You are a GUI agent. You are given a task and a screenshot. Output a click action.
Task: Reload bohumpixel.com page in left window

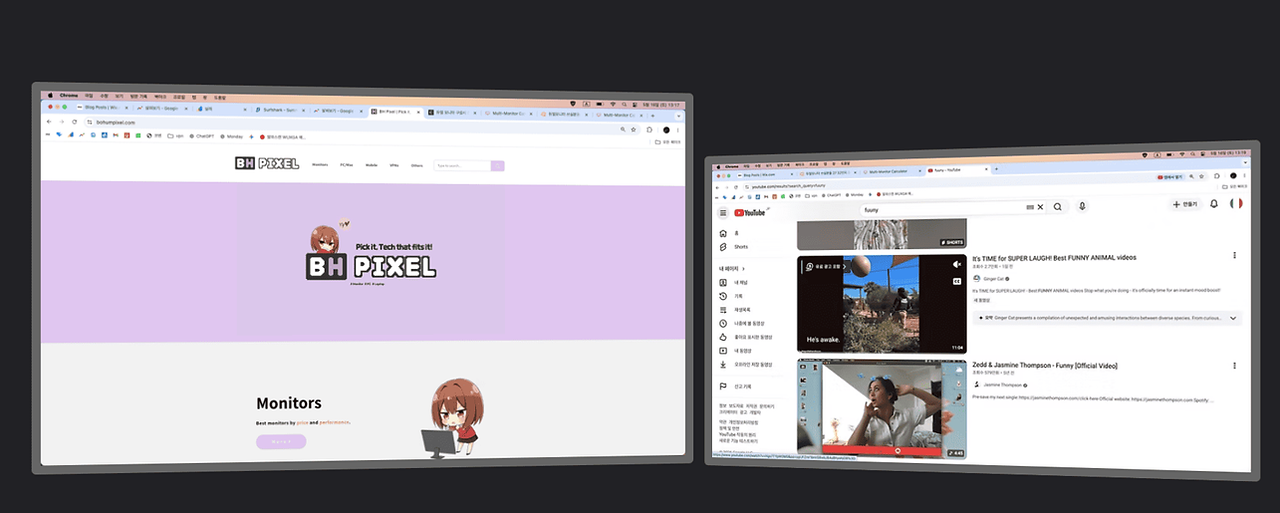click(x=74, y=121)
